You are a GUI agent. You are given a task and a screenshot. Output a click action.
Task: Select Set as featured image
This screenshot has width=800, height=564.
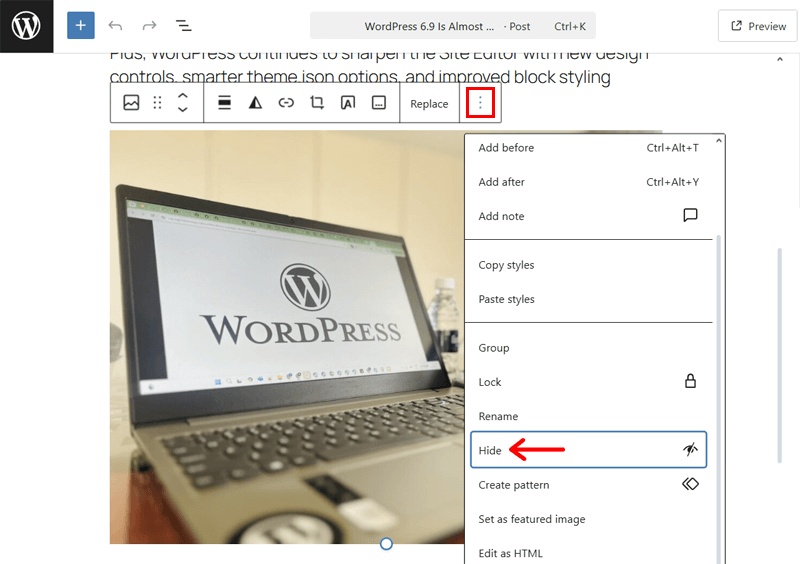(588, 519)
